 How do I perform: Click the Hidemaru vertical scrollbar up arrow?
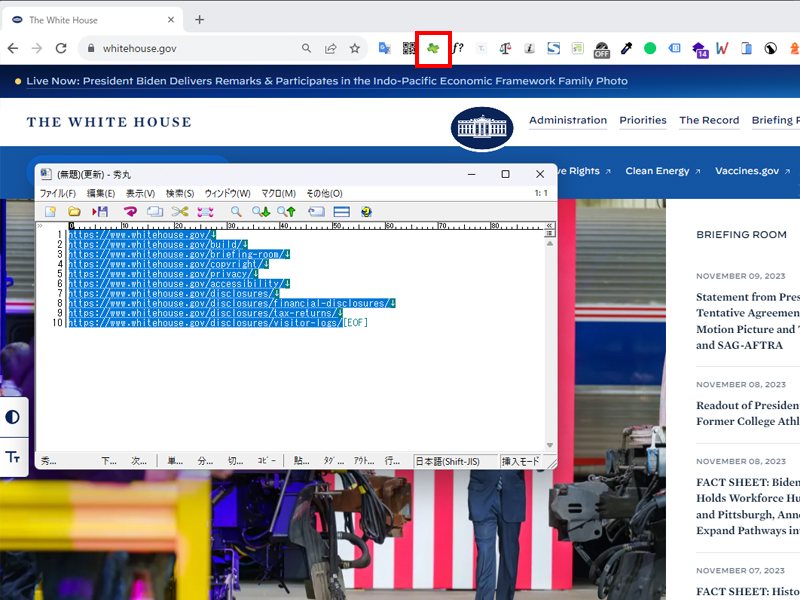[x=549, y=243]
